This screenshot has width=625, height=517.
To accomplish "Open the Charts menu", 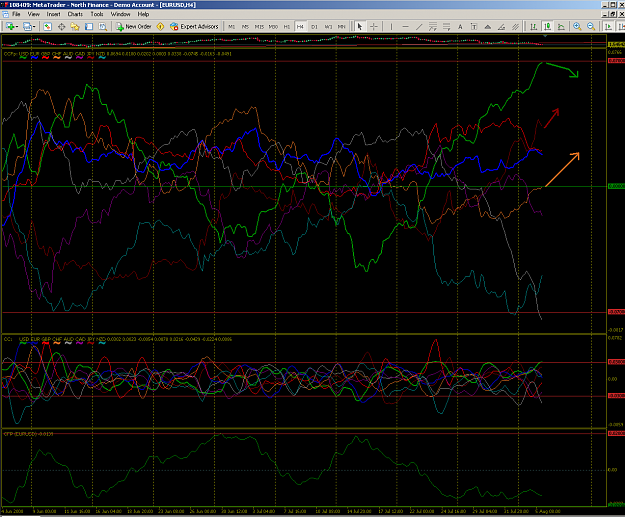I will 75,14.
